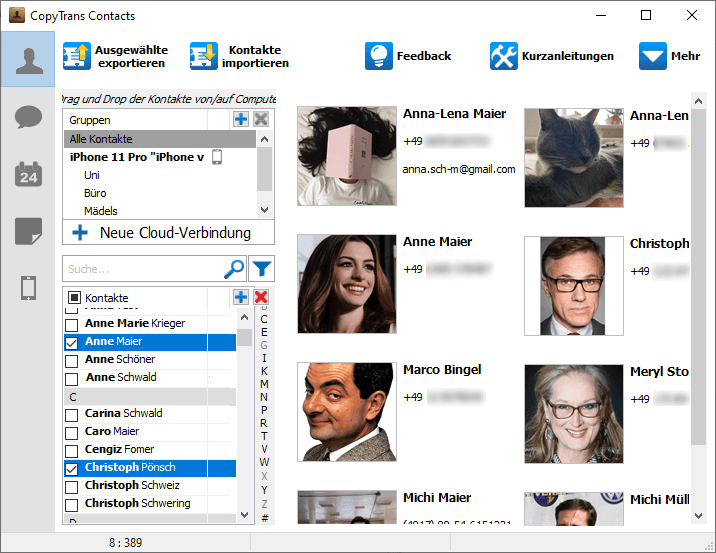Jump to letter K in alphabet index

pos(264,371)
